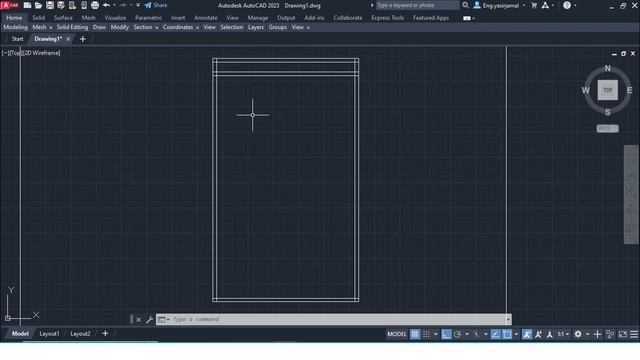Open the Parametric ribbon tab
Viewport: 640px width, 360px height.
coord(149,18)
